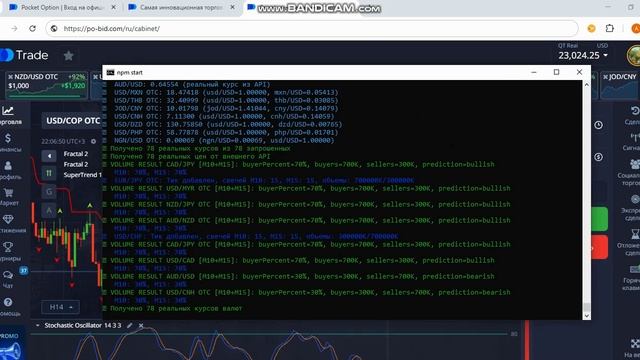This screenshot has width=640, height=360.
Task: Close the JOD/CNY asset tab
Action: click(x=605, y=77)
